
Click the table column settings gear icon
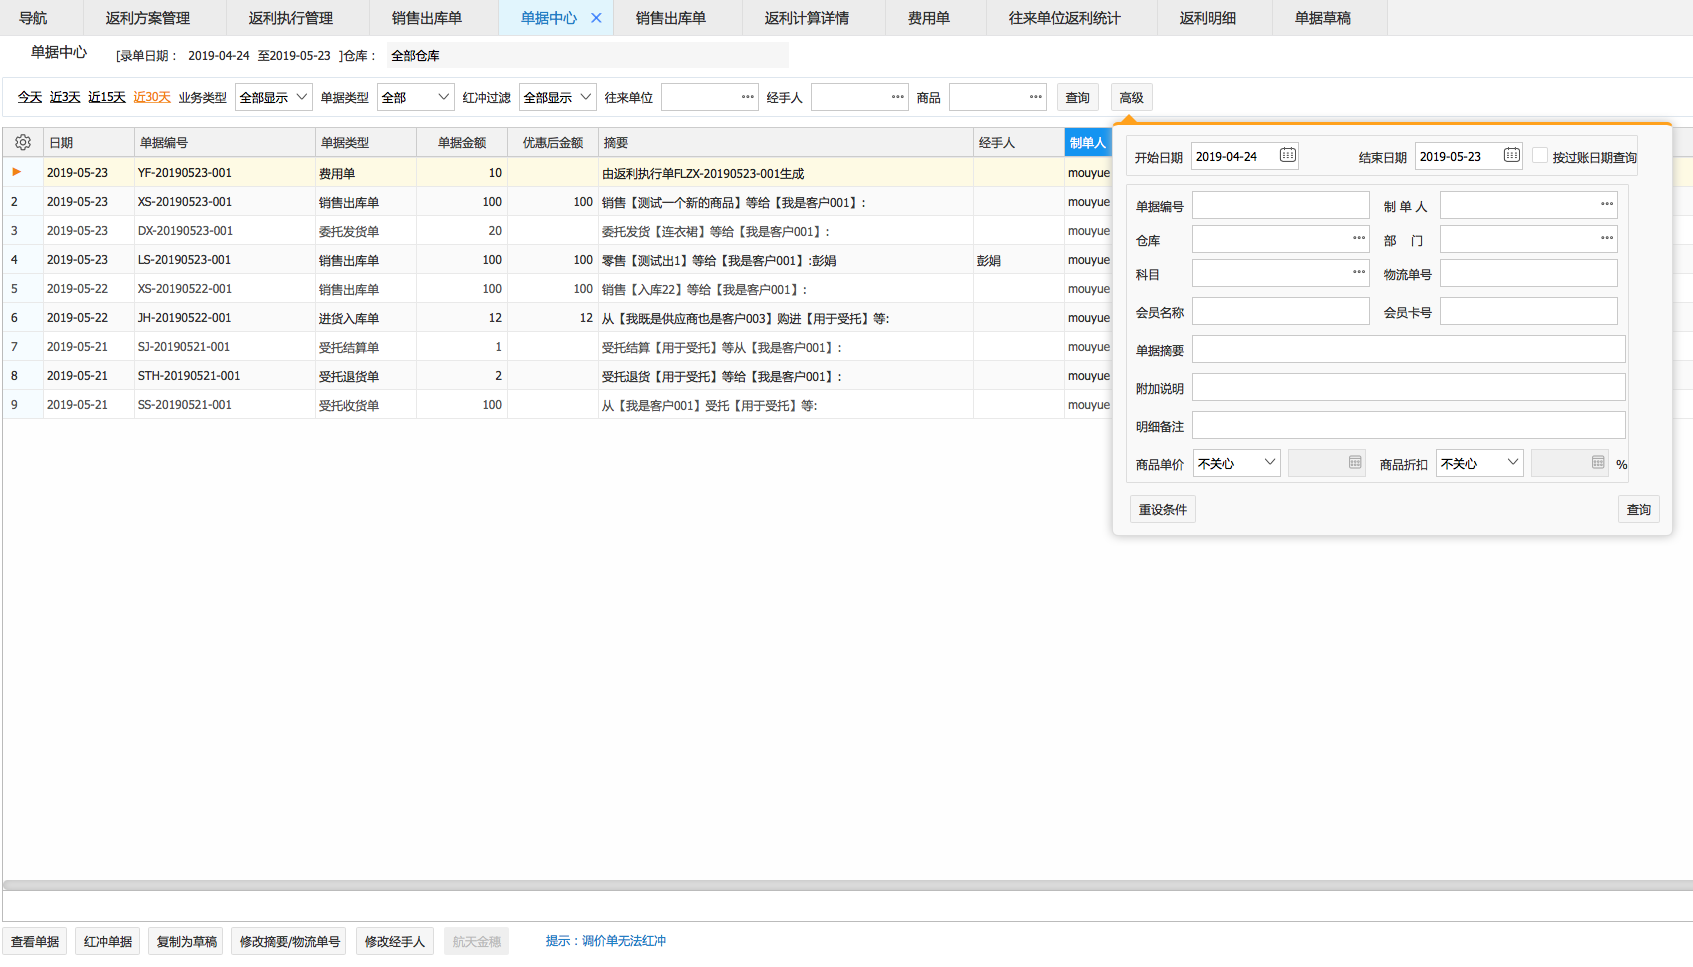pos(23,143)
